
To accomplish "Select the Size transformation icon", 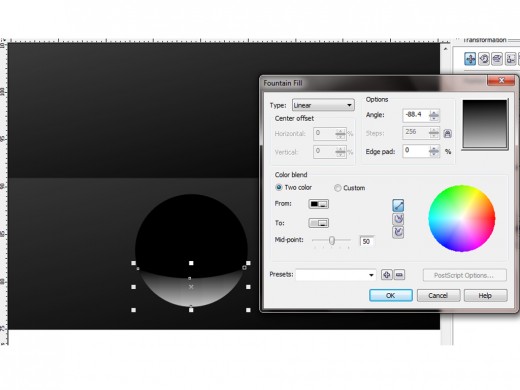I will point(510,59).
